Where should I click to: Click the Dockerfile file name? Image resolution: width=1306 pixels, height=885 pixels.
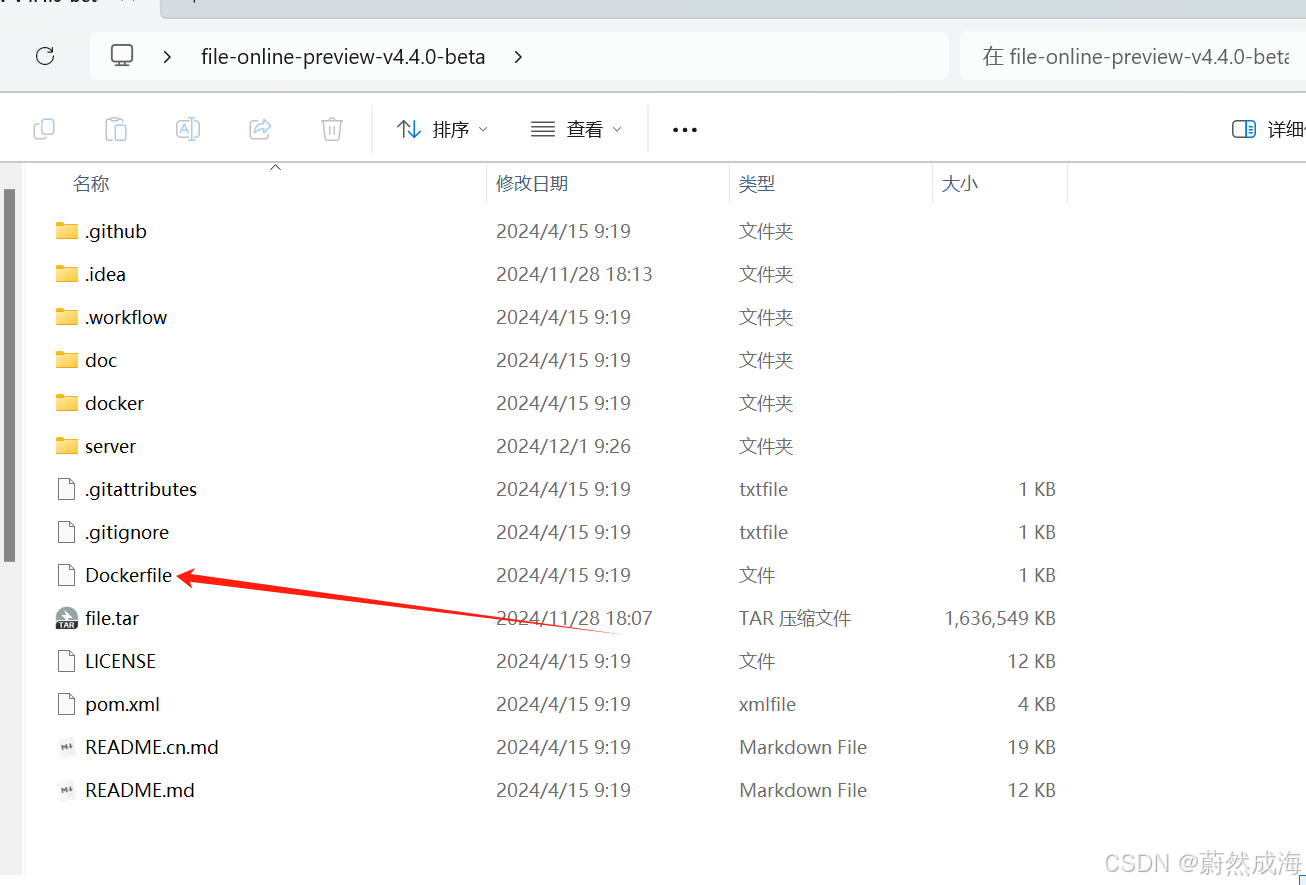[x=129, y=575]
